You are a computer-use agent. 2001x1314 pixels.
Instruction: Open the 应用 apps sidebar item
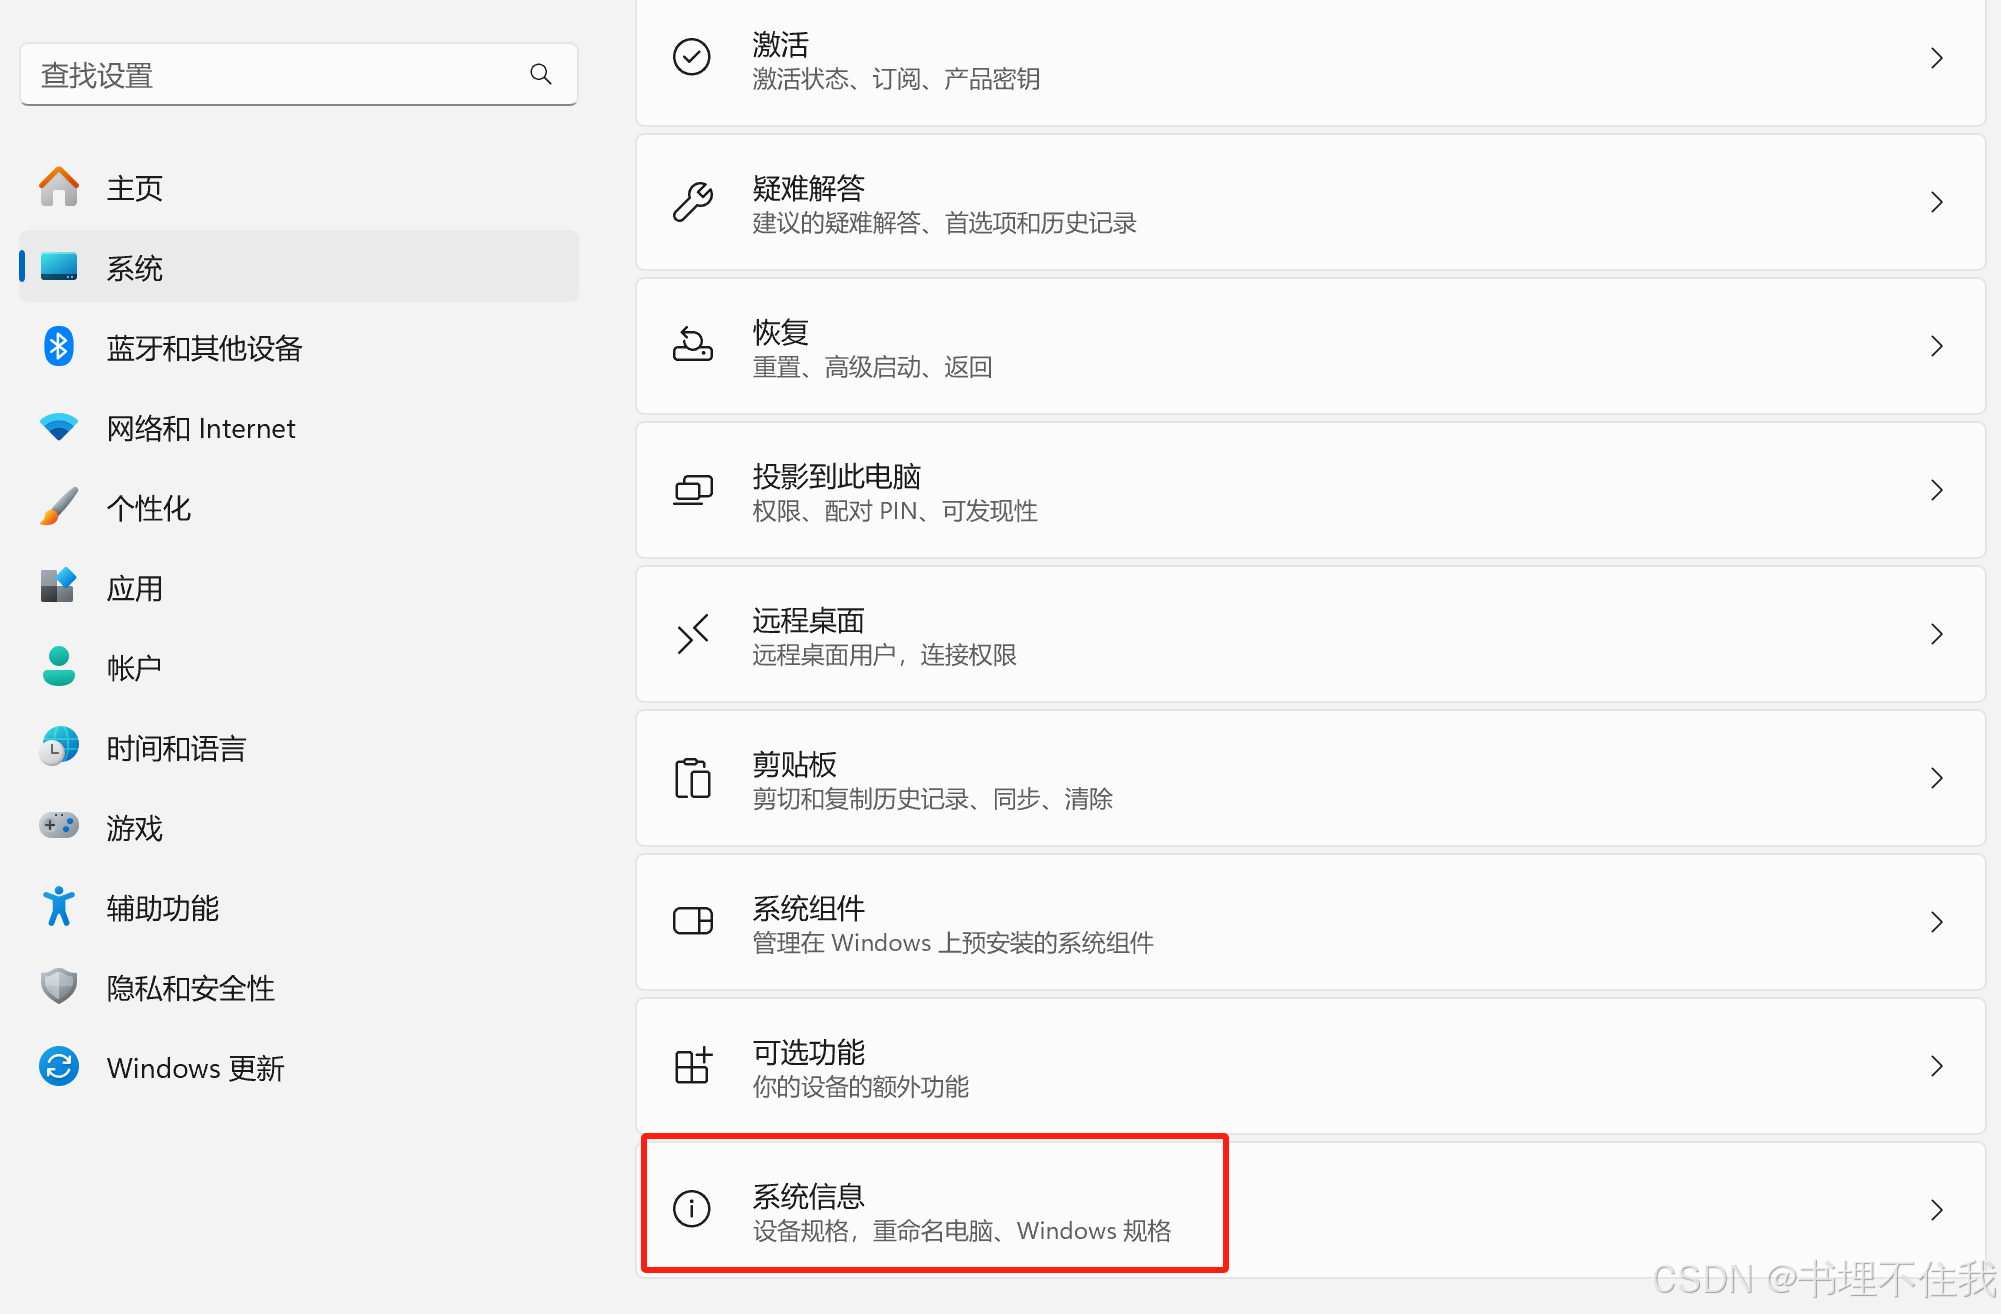(x=135, y=588)
